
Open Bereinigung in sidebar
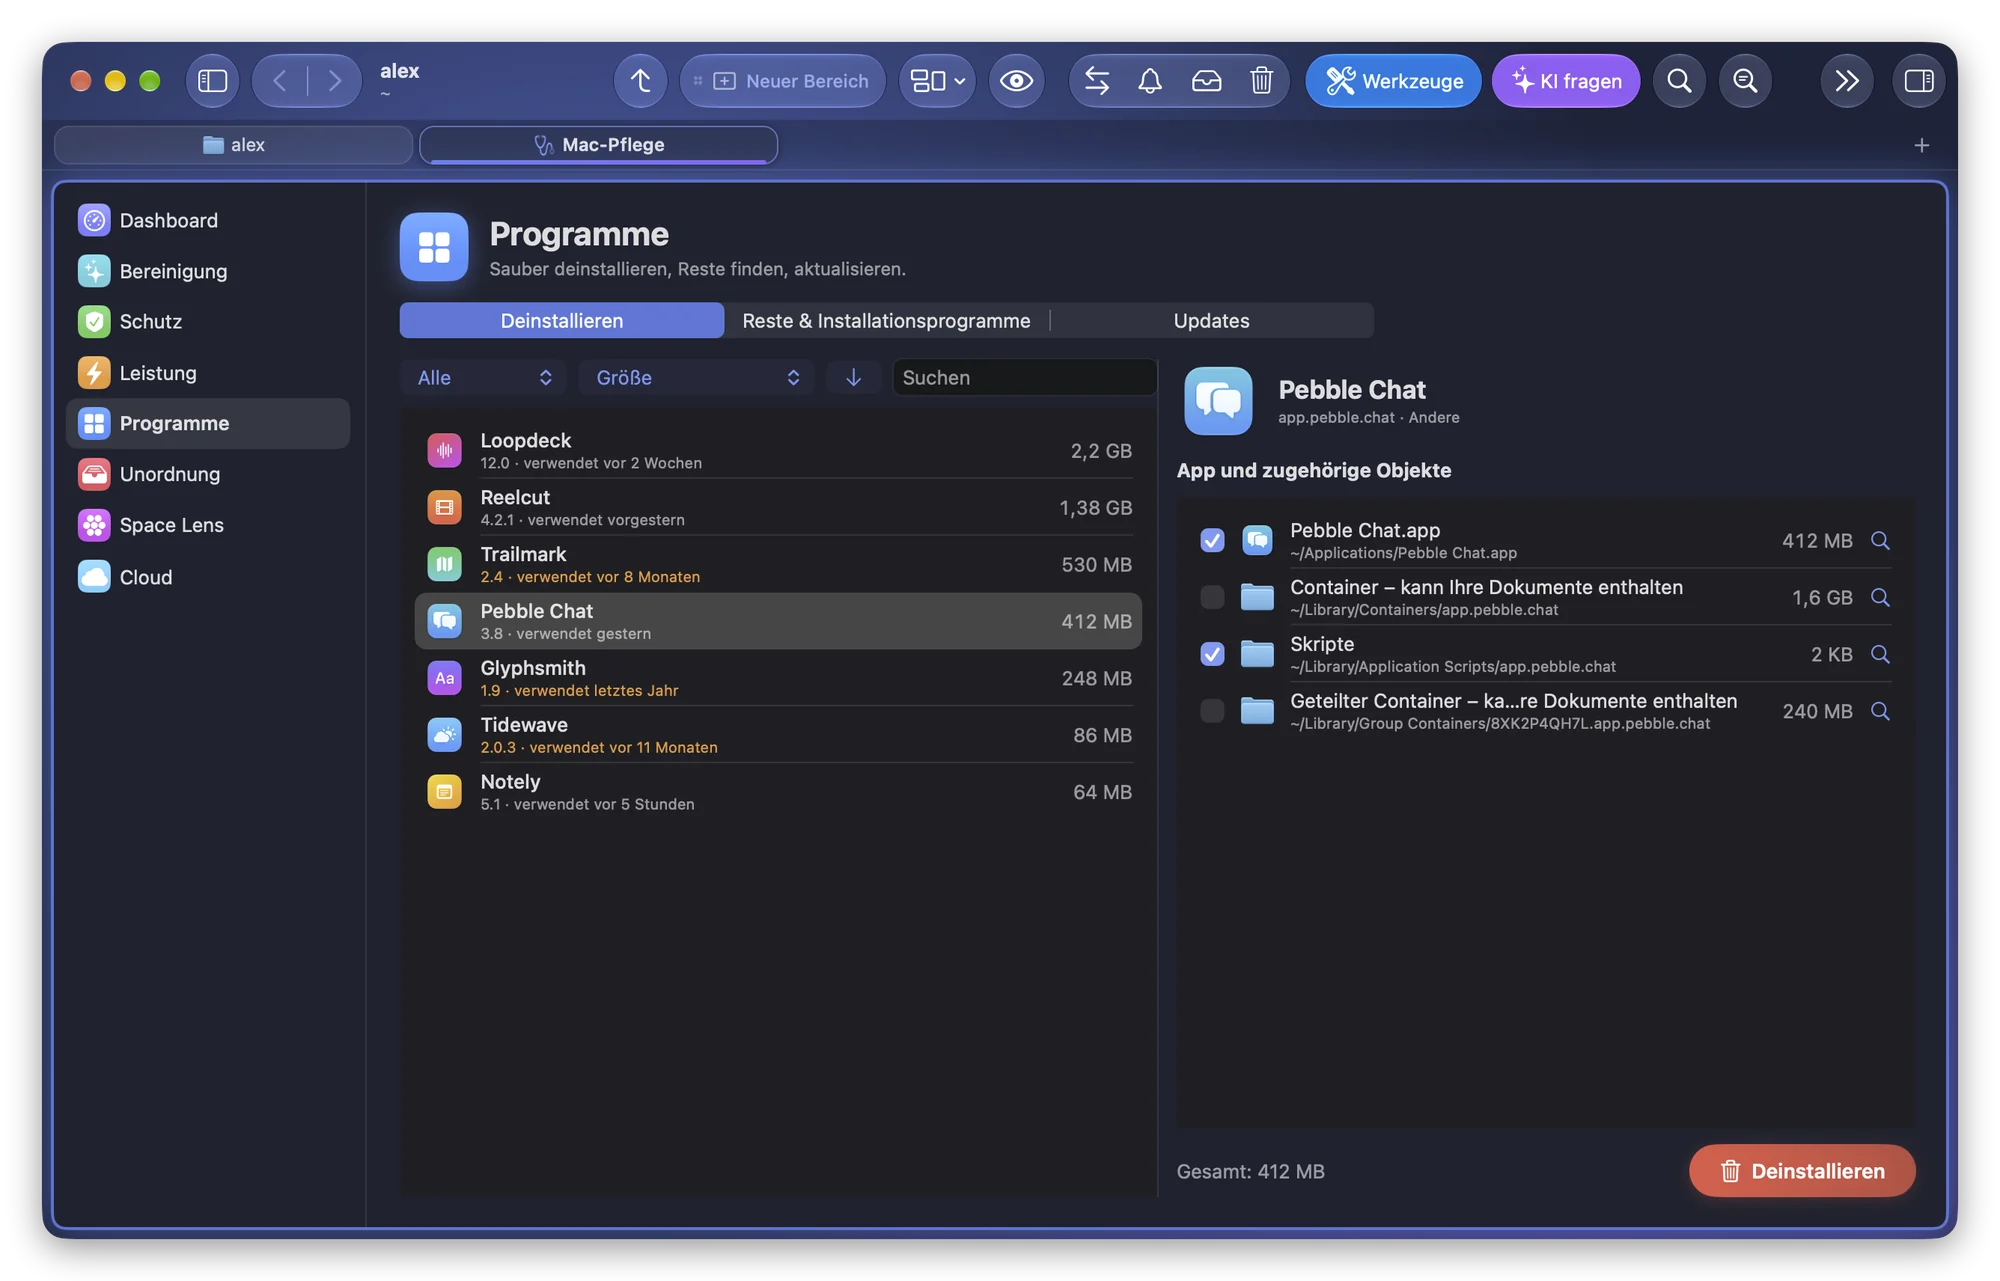208,272
